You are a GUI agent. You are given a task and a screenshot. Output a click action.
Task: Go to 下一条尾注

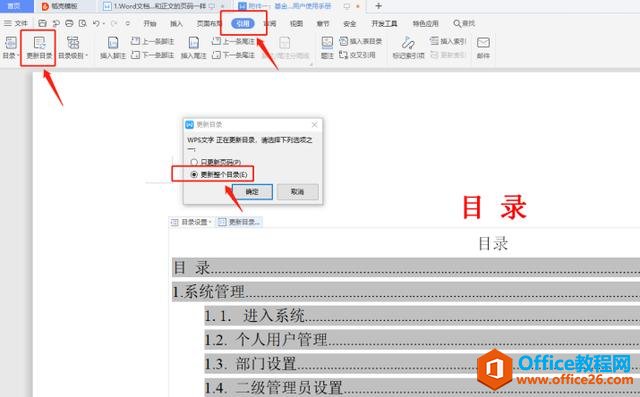(x=233, y=55)
